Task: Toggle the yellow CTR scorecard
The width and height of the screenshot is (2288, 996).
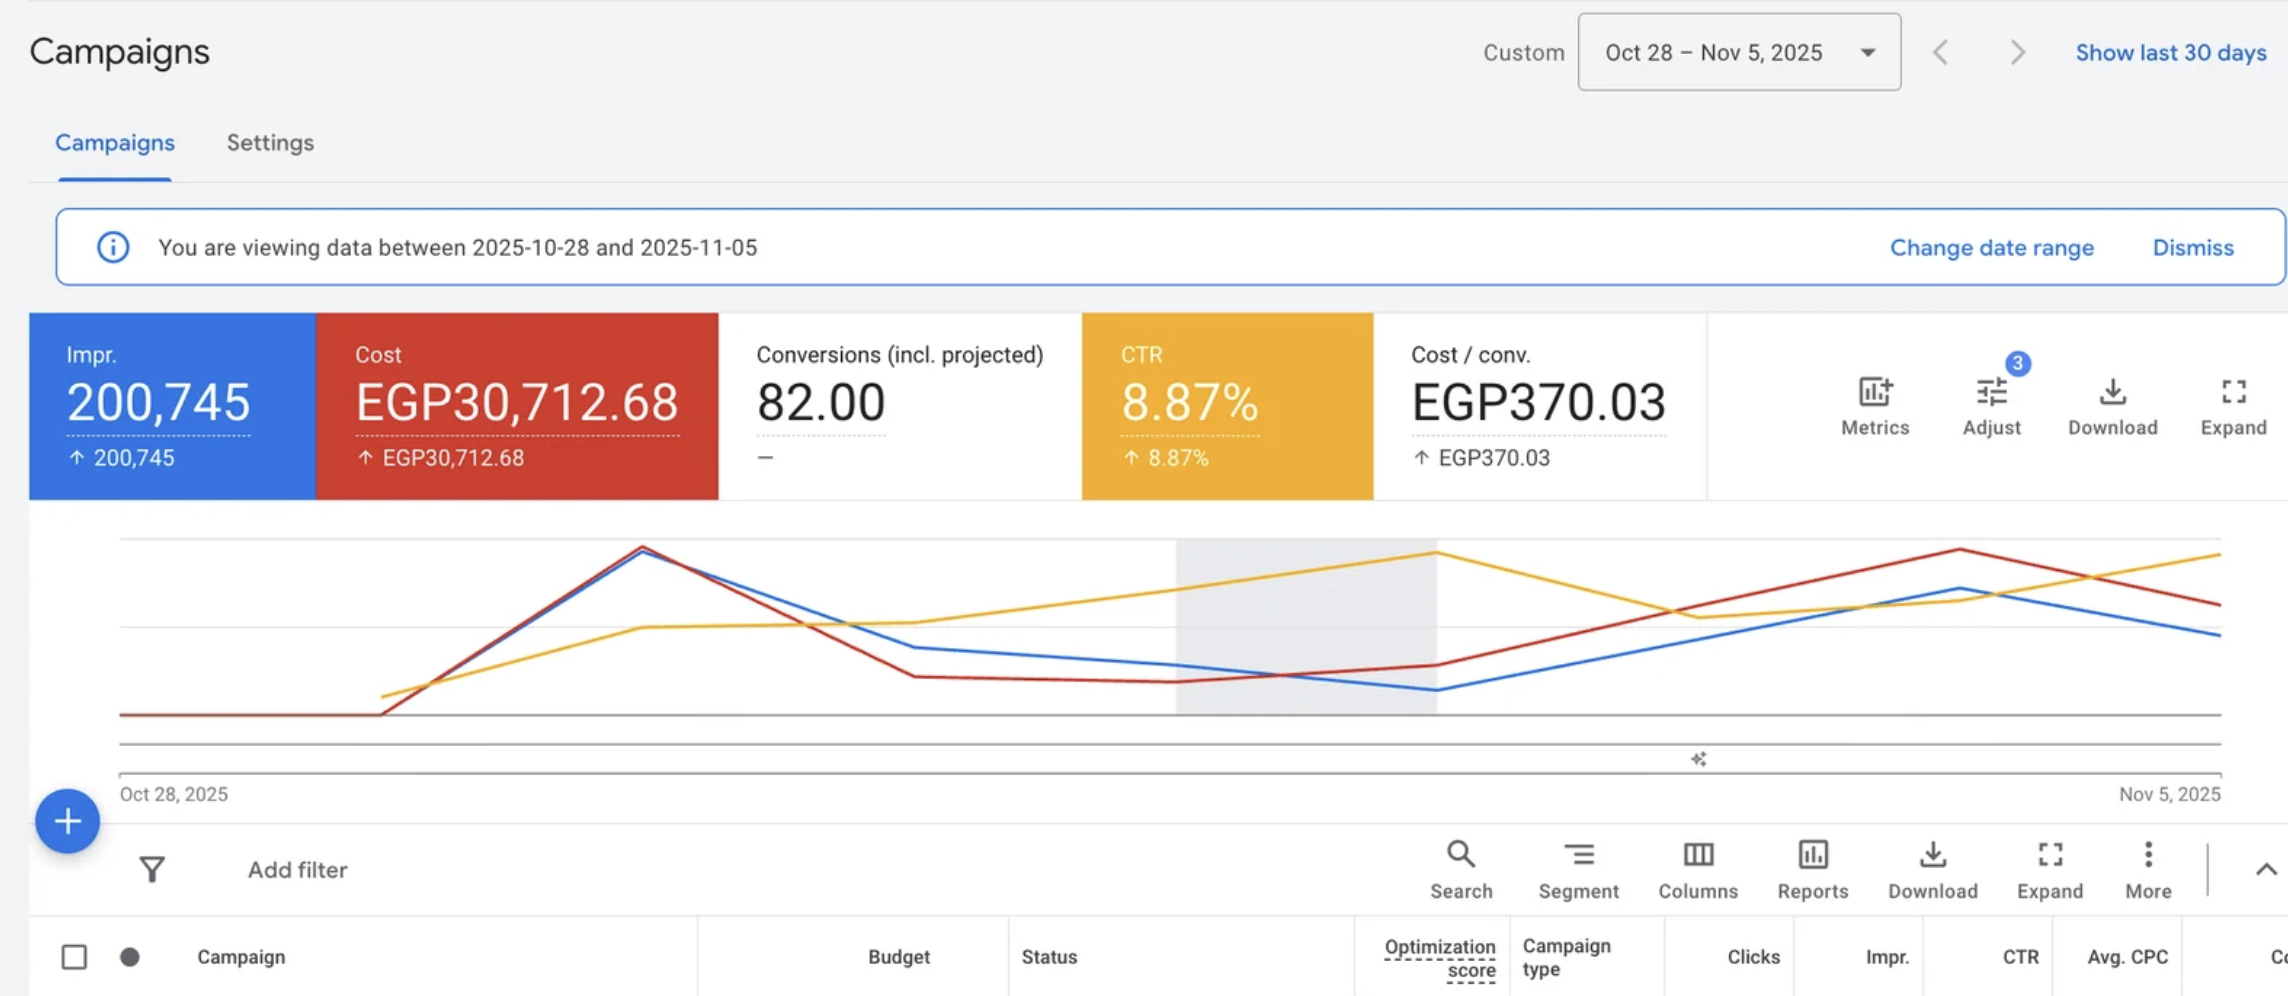Action: (1226, 405)
